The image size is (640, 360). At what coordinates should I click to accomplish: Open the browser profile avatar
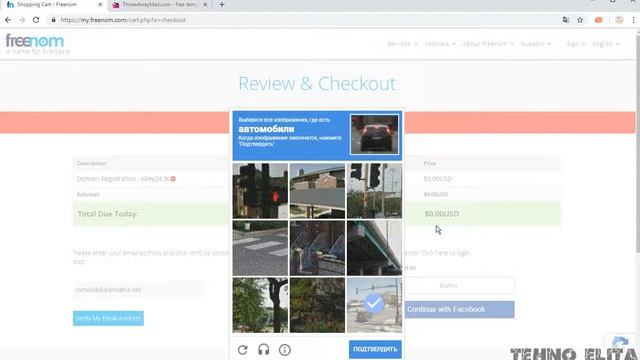click(x=619, y=20)
